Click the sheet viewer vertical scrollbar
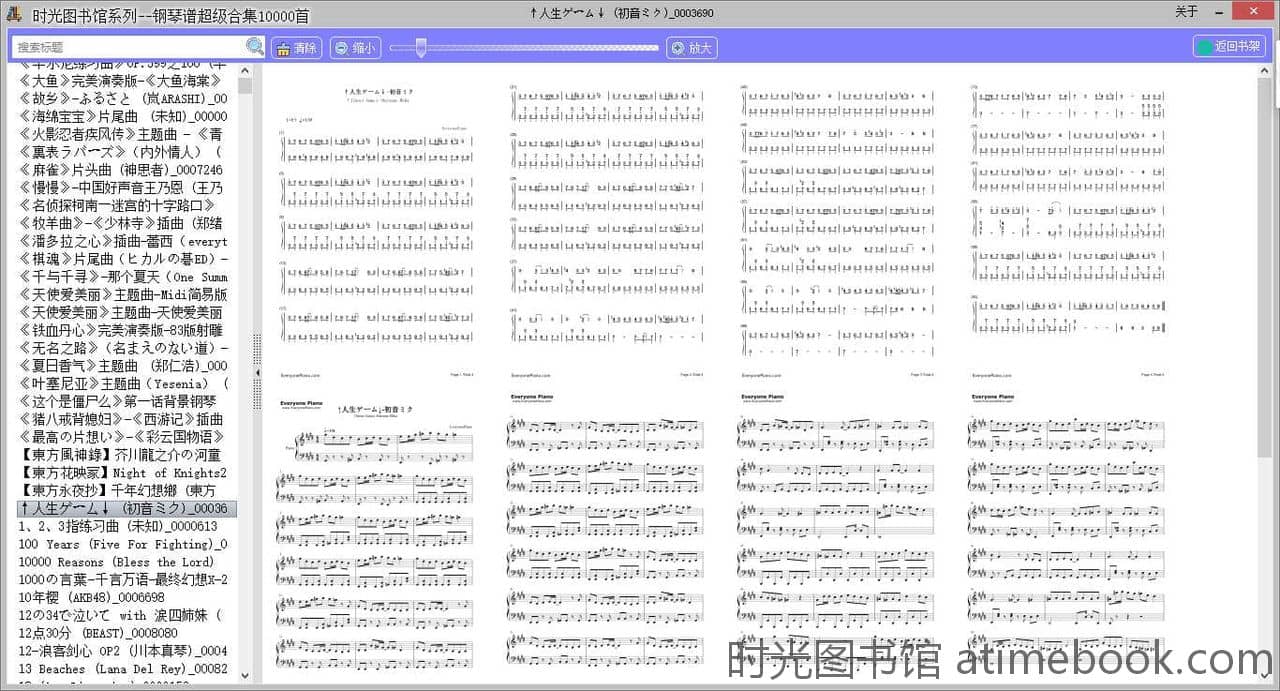Viewport: 1280px width, 691px height. pyautogui.click(x=1264, y=300)
